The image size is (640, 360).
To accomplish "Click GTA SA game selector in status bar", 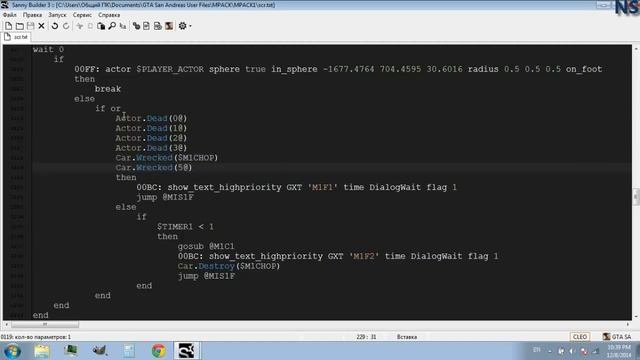I will [x=617, y=337].
